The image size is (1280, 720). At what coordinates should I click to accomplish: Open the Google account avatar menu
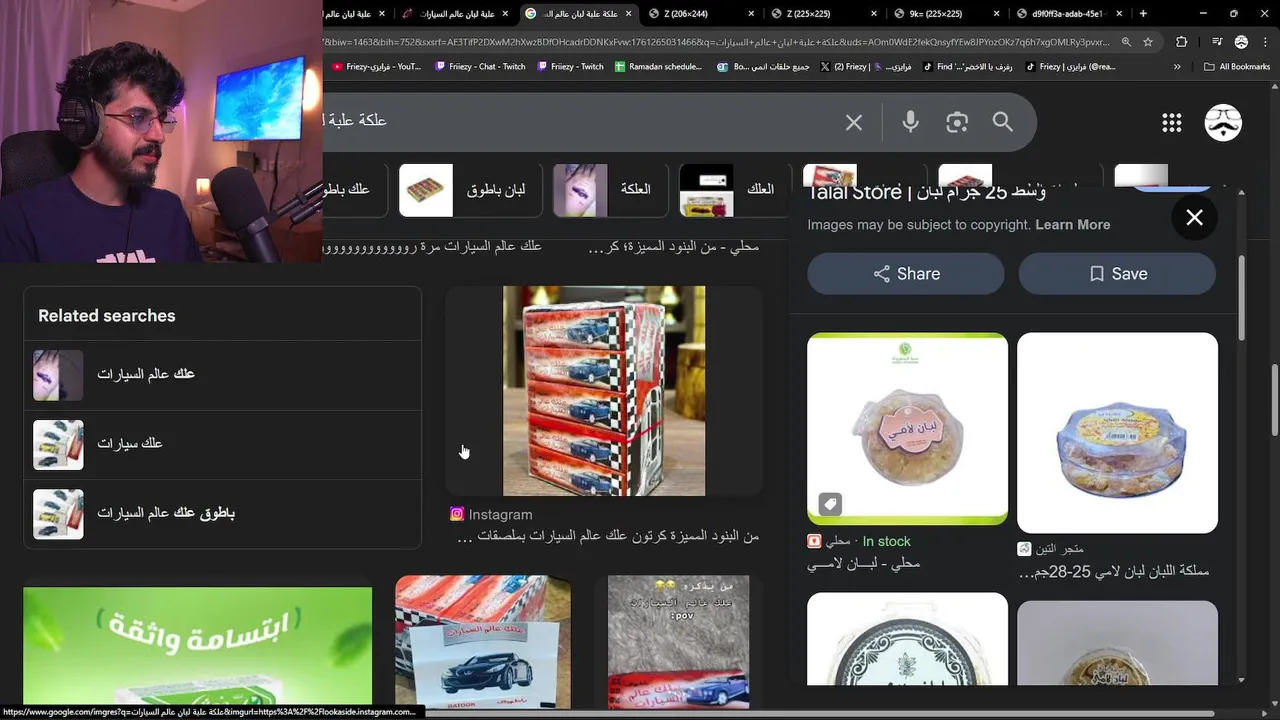(1223, 123)
